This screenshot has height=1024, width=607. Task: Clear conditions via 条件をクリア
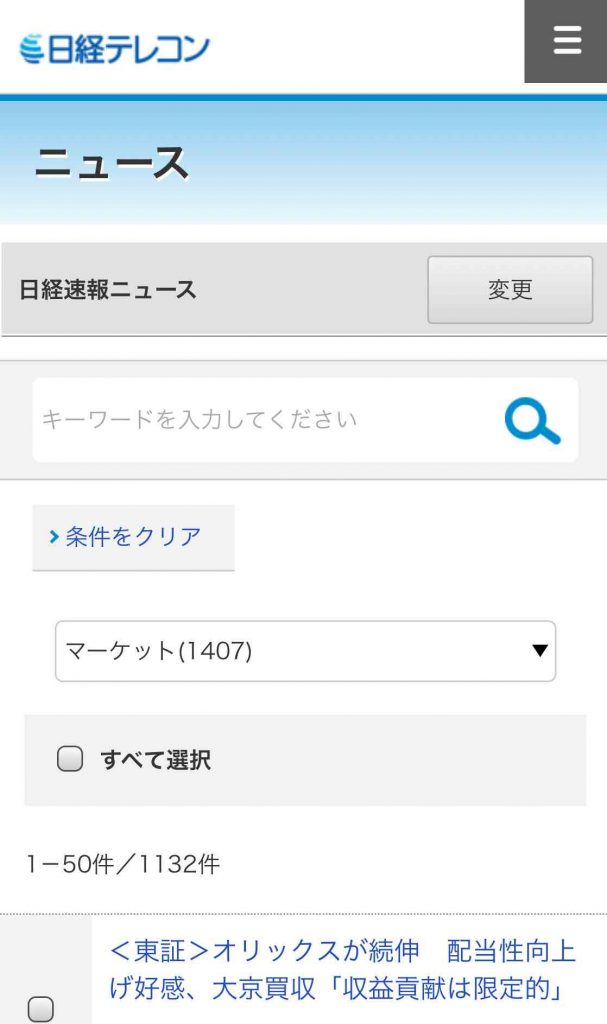[x=133, y=537]
